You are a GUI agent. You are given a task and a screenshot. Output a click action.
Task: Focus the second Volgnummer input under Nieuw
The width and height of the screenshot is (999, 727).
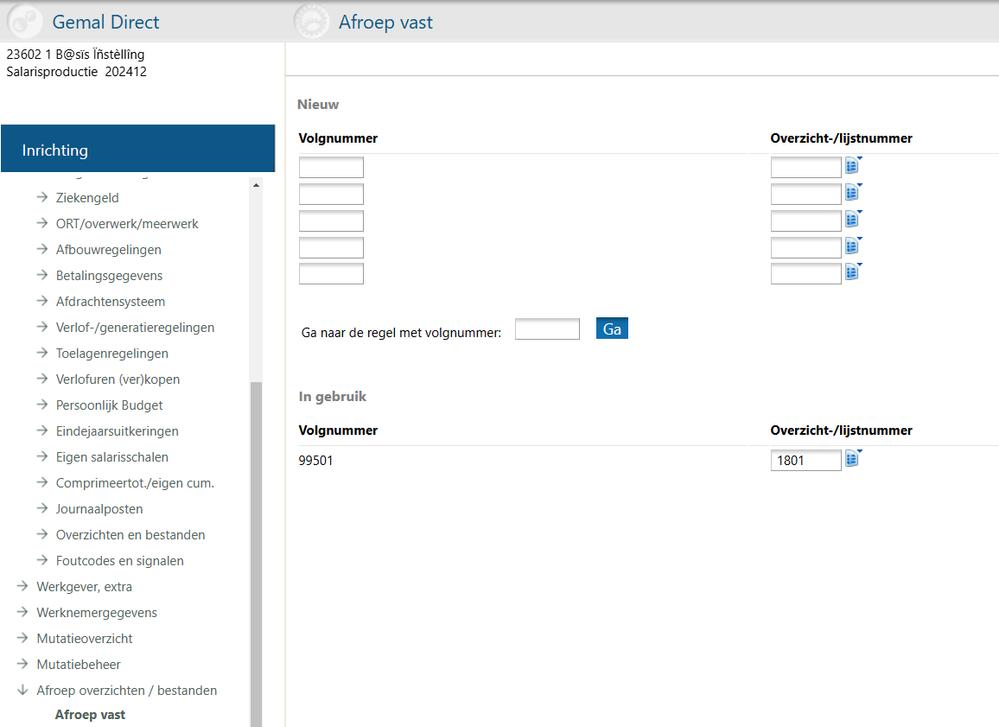(x=331, y=194)
